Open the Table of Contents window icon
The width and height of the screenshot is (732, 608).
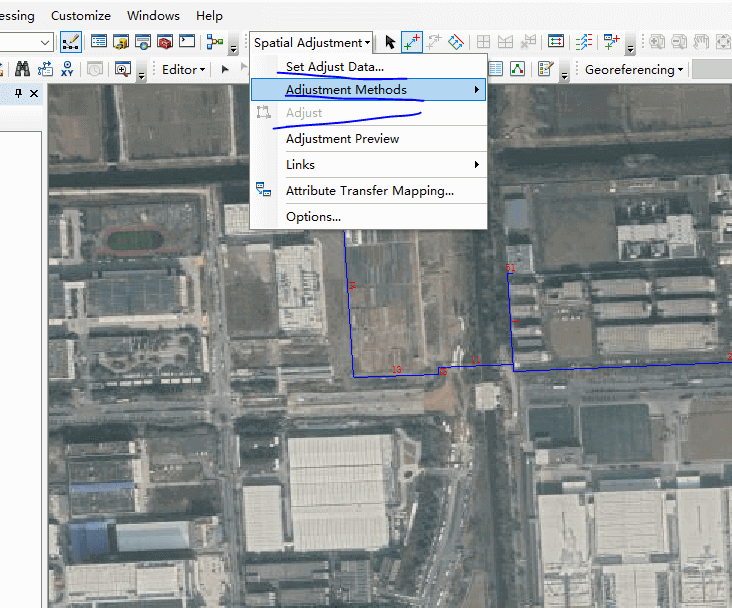click(x=99, y=42)
